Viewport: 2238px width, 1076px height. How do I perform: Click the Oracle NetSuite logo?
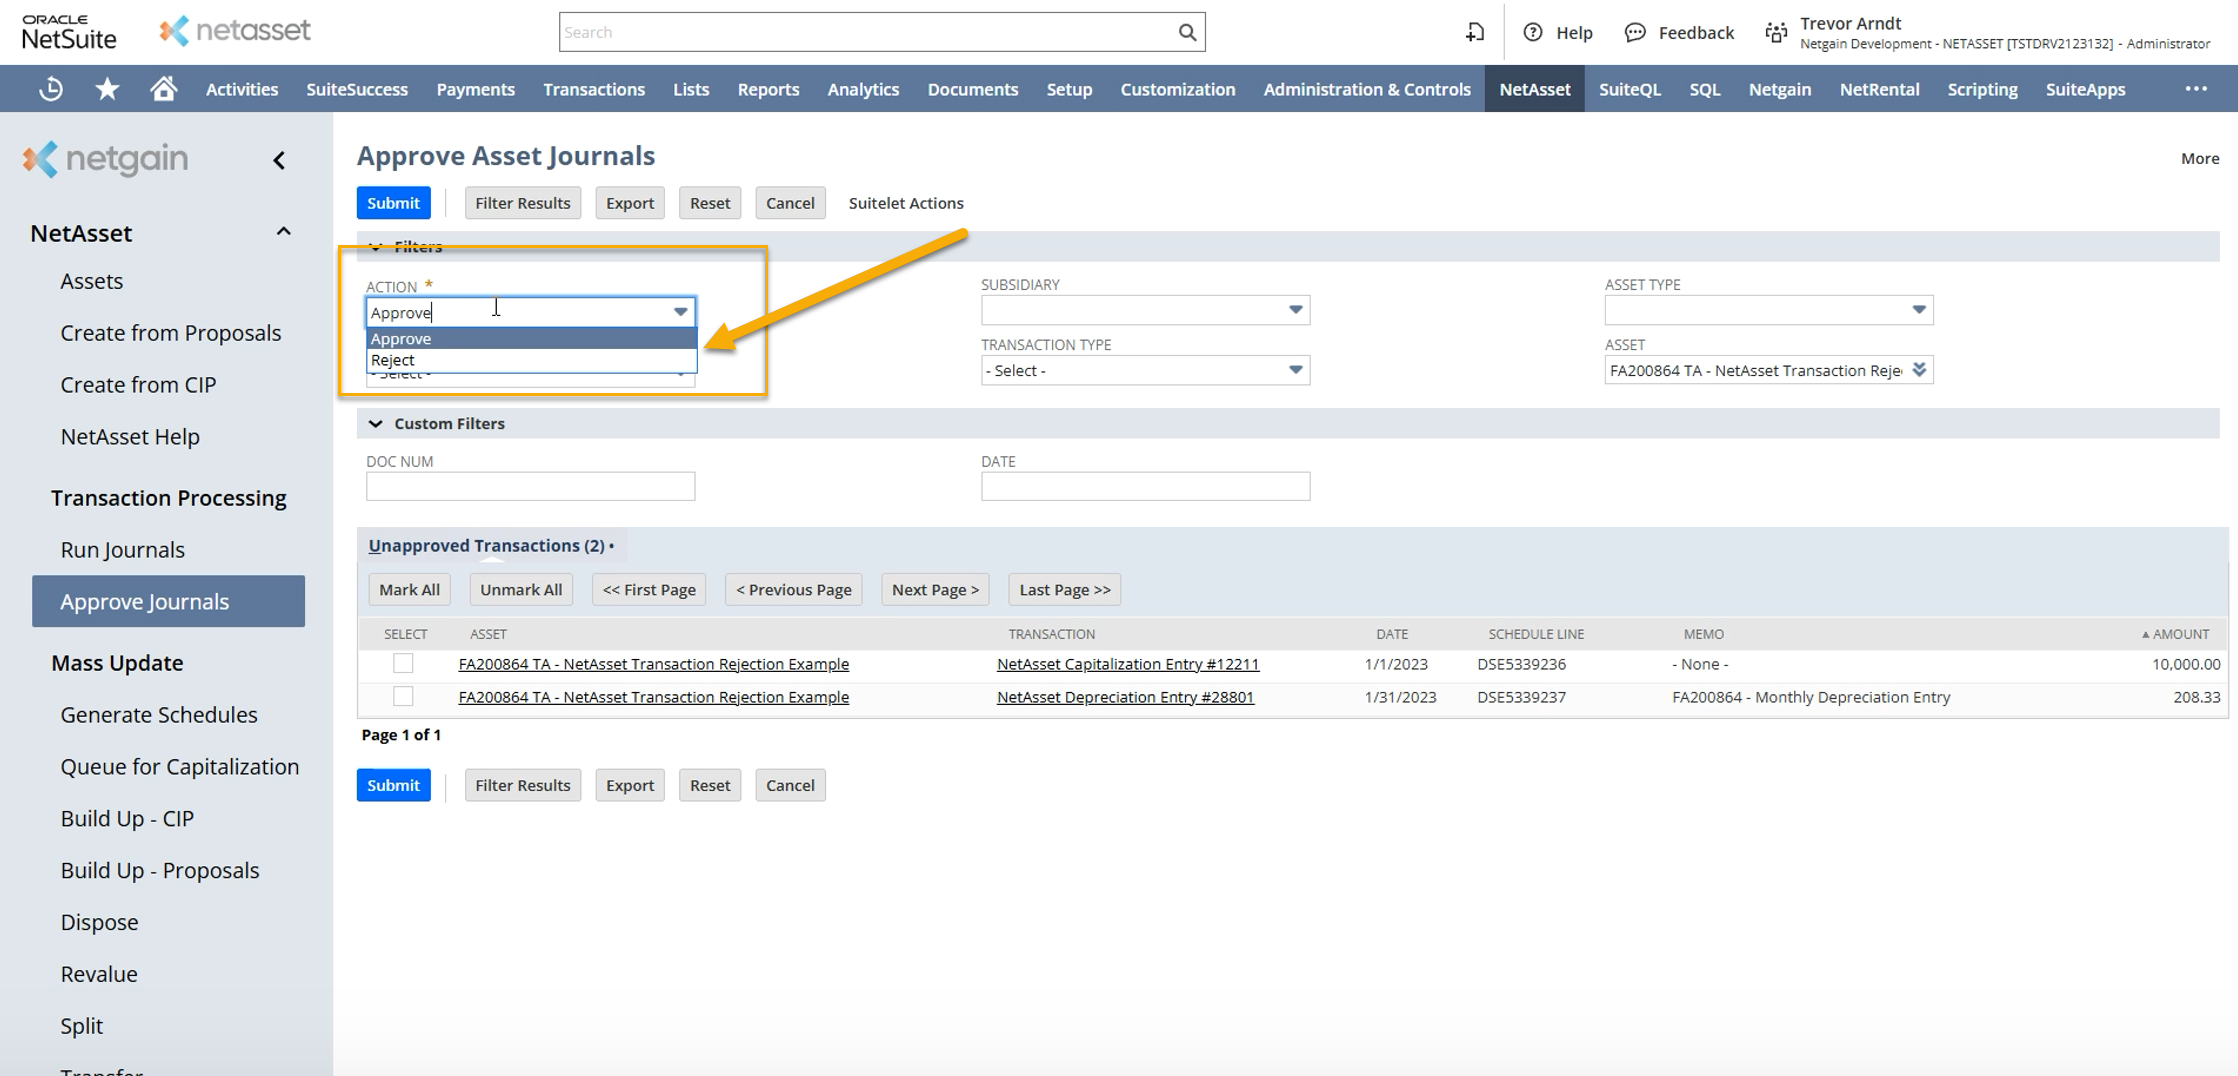69,32
